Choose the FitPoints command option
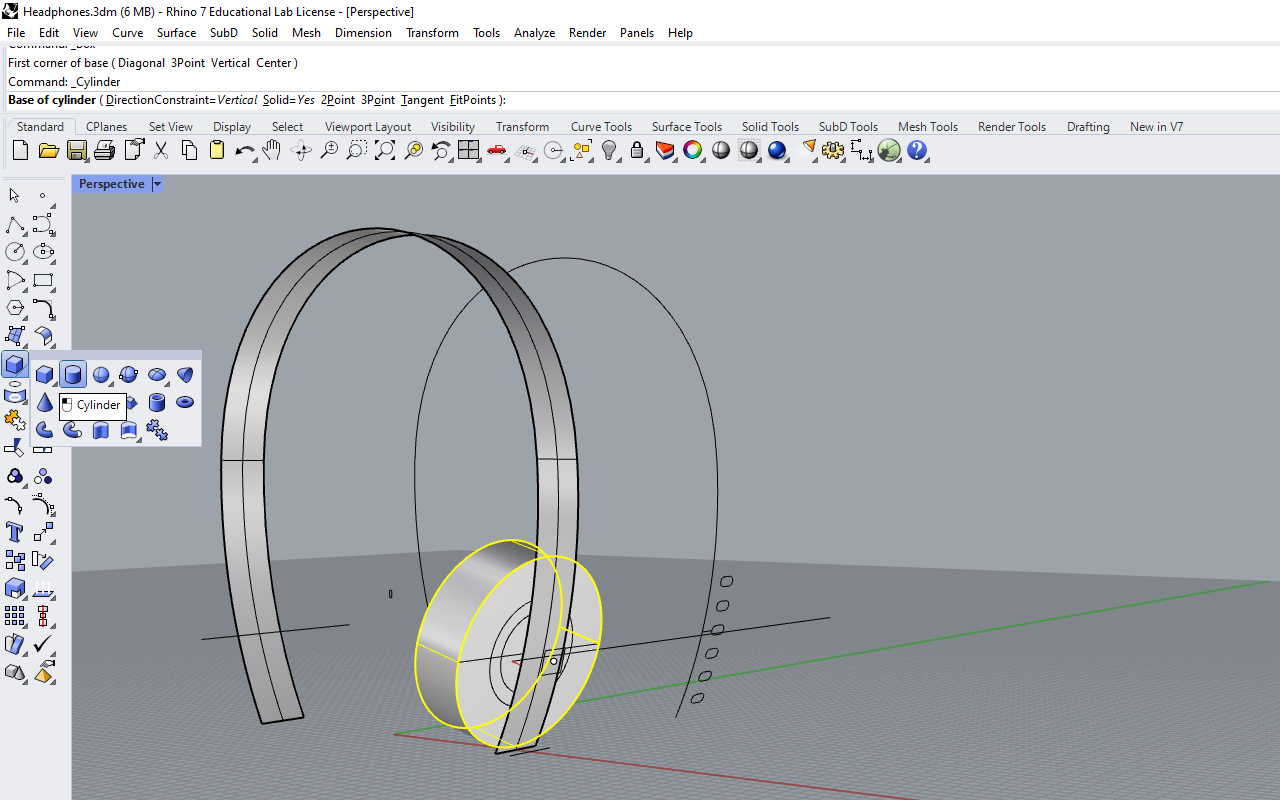The height and width of the screenshot is (800, 1280). 473,100
